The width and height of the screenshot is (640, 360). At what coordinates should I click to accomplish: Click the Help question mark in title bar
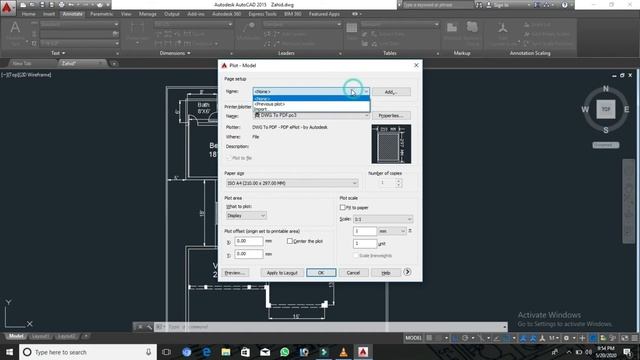click(564, 5)
